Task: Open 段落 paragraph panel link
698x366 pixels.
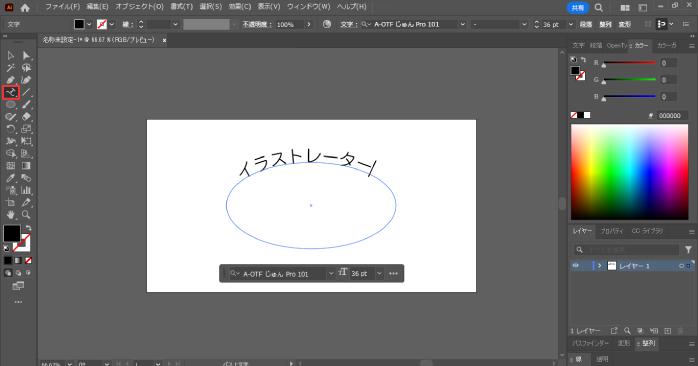Action: click(586, 24)
